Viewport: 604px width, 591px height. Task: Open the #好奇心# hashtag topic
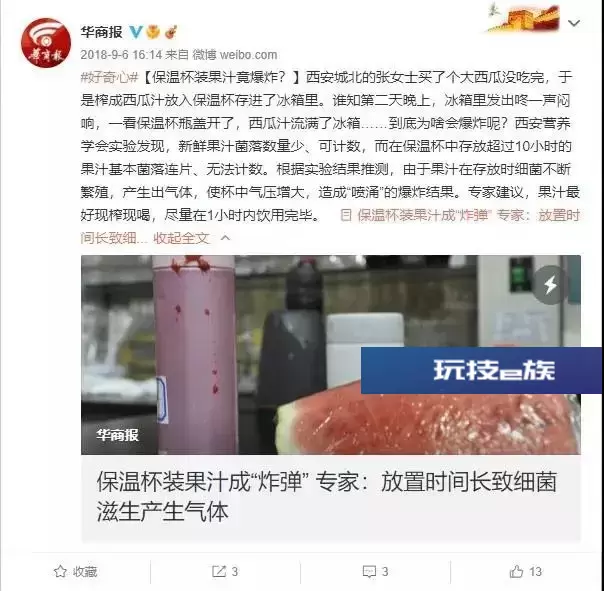point(109,77)
